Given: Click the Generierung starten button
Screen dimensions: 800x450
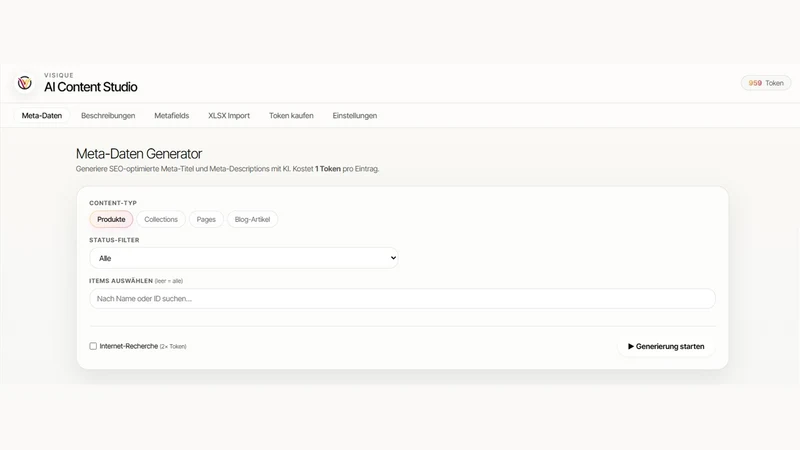Looking at the screenshot, I should pyautogui.click(x=666, y=346).
